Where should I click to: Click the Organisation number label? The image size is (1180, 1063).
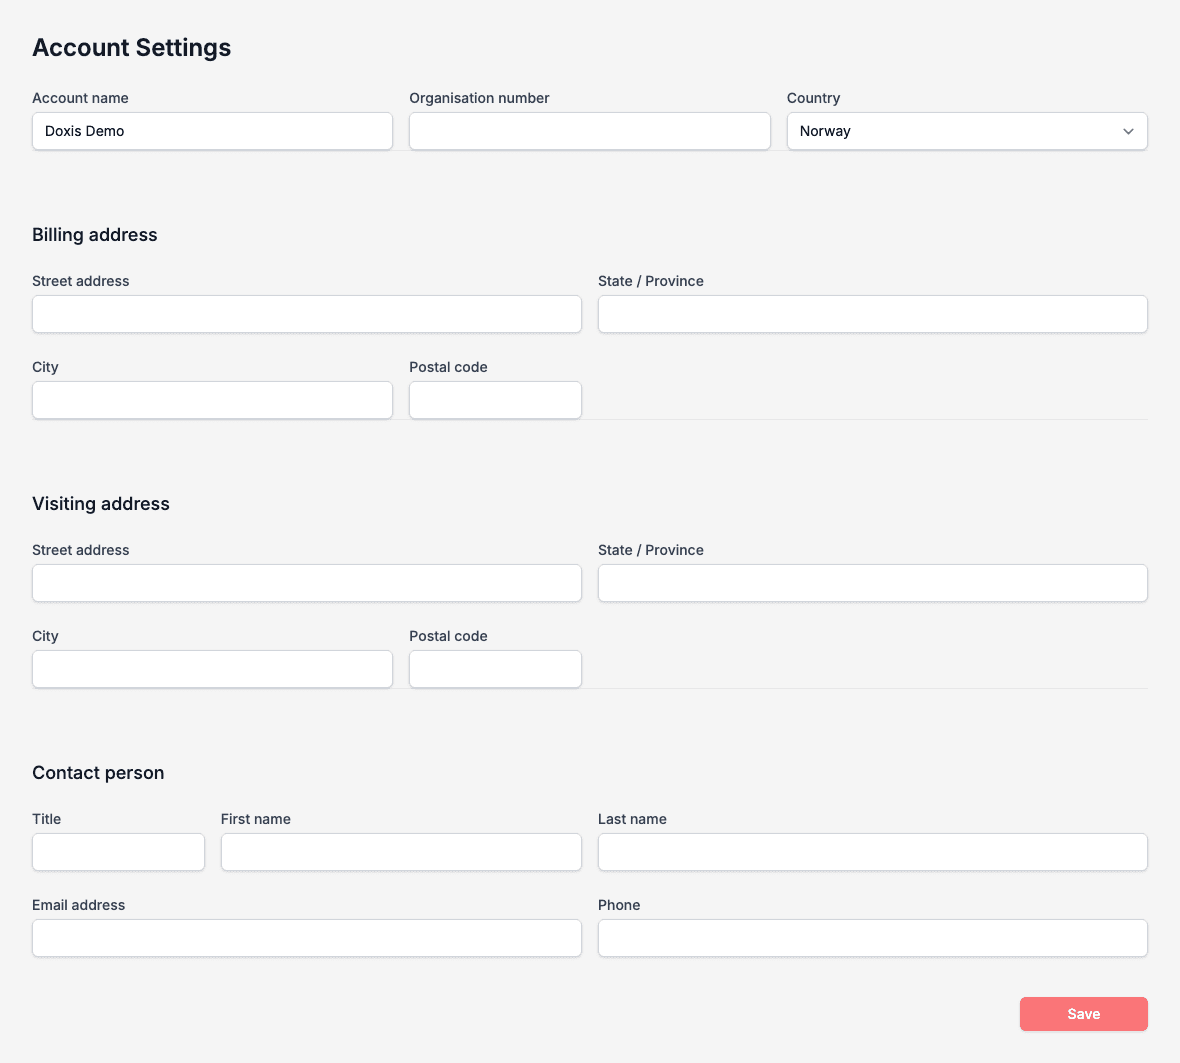tap(479, 98)
